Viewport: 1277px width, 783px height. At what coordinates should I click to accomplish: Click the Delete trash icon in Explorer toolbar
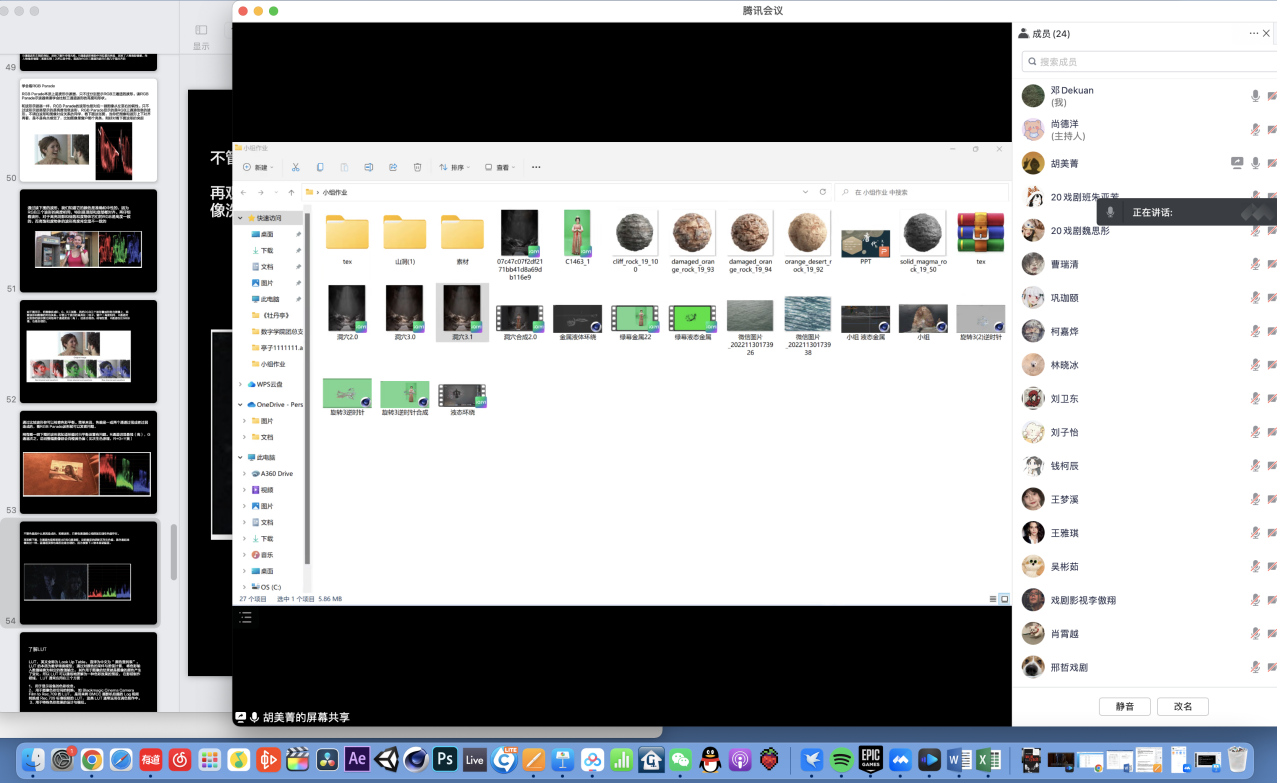coord(418,167)
